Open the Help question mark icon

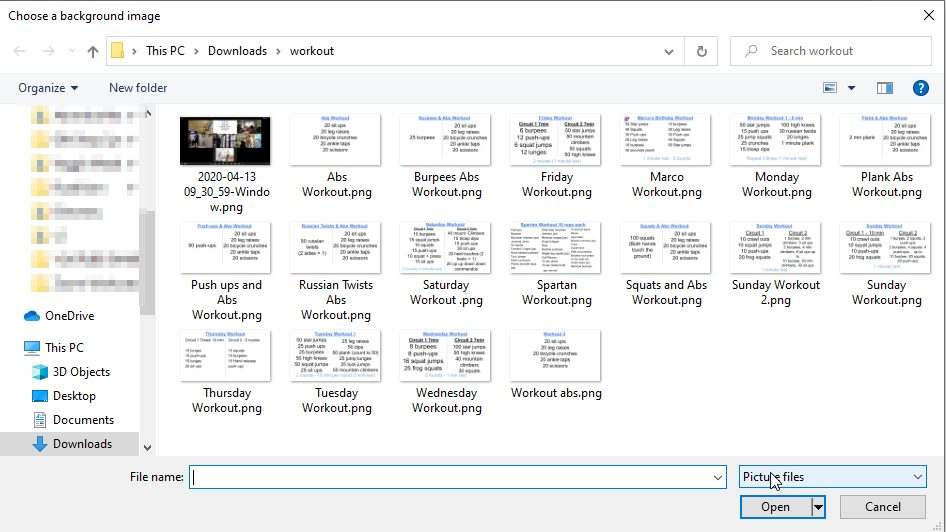[921, 88]
